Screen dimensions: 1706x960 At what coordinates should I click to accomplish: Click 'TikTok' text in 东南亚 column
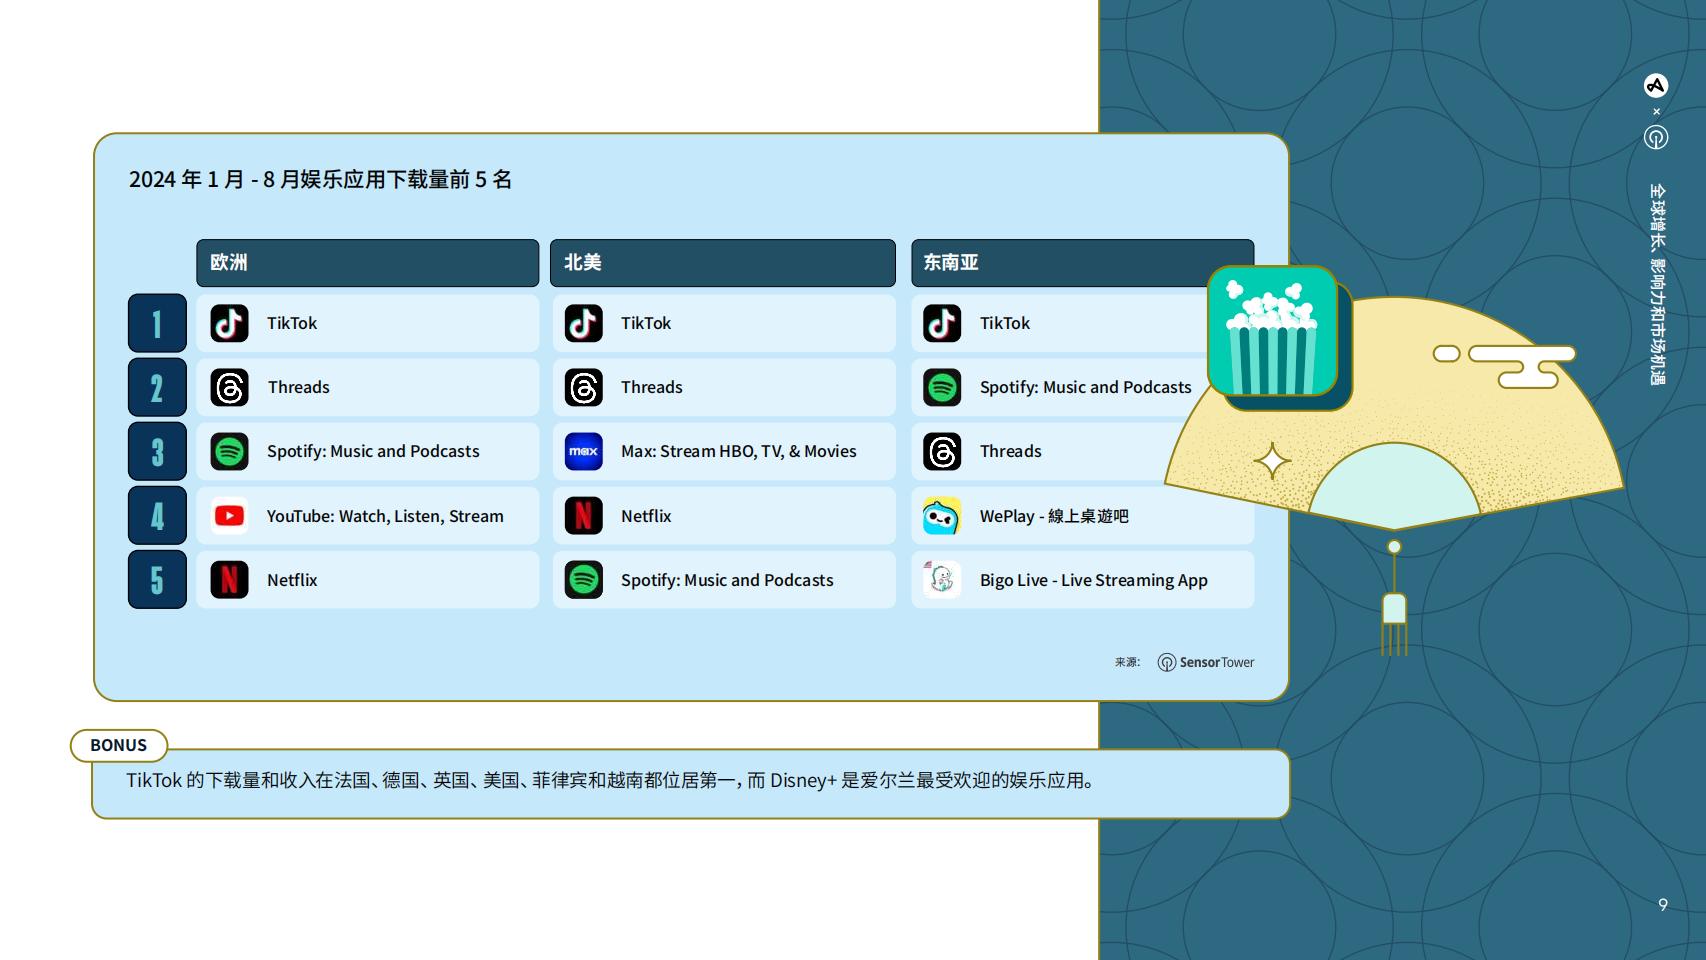tap(1005, 323)
